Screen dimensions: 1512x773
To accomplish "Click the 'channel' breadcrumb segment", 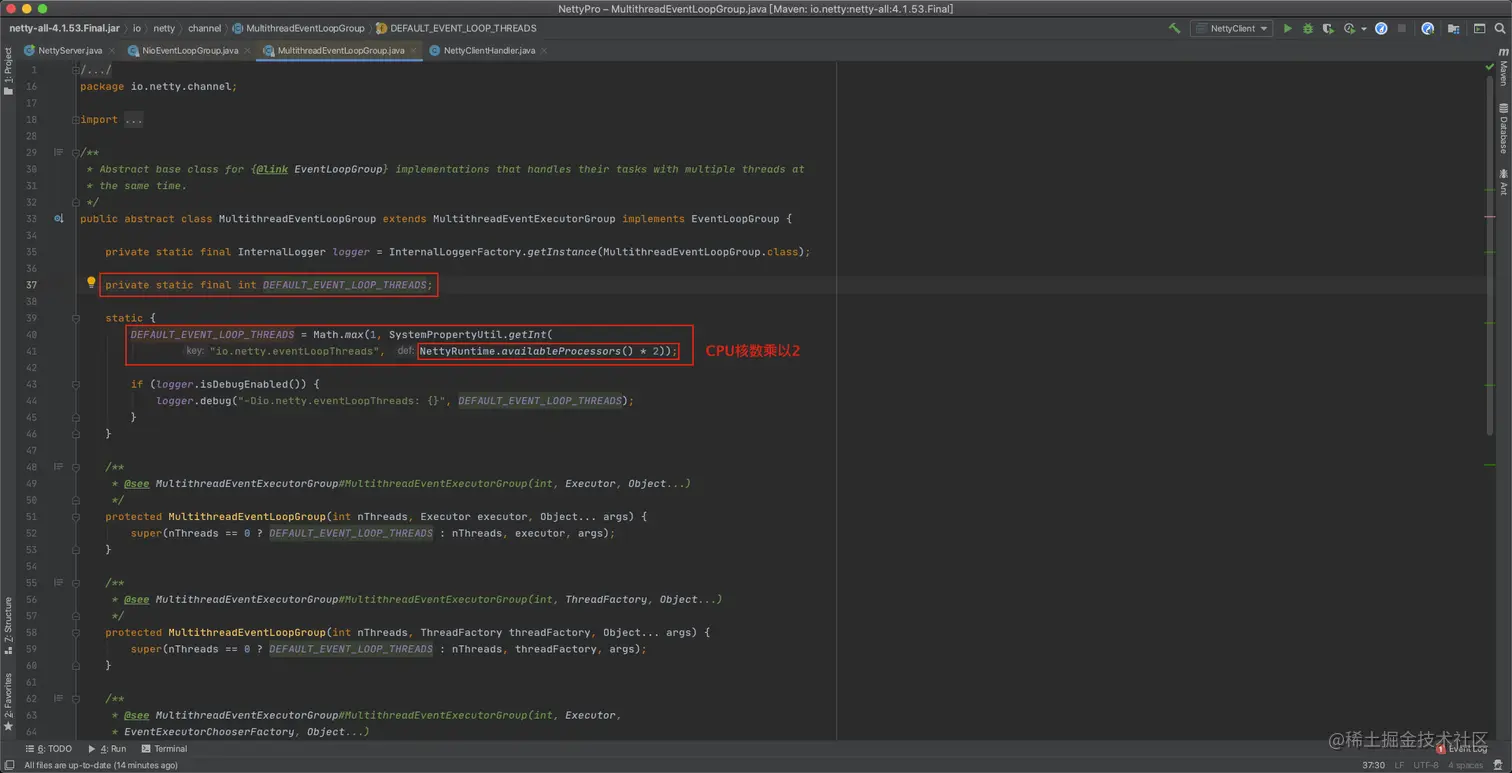I will [x=204, y=28].
